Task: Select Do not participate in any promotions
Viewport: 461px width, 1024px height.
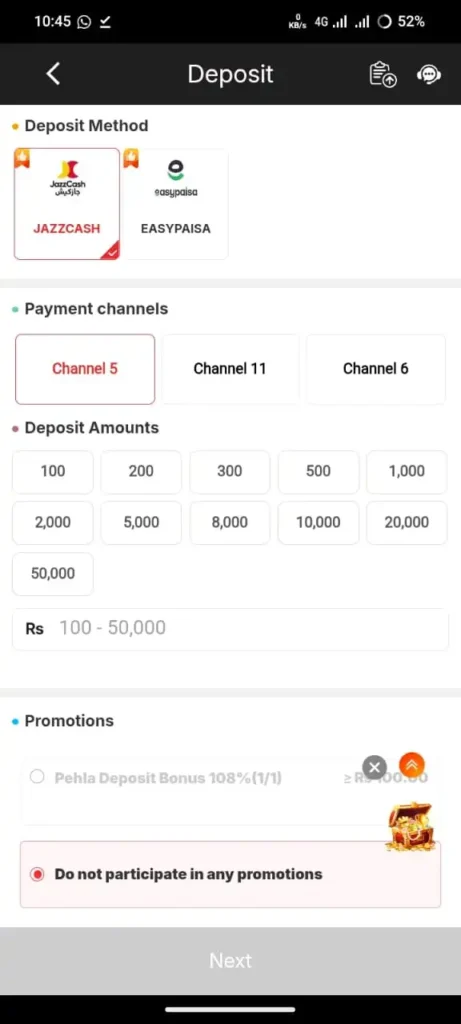Action: pyautogui.click(x=230, y=874)
